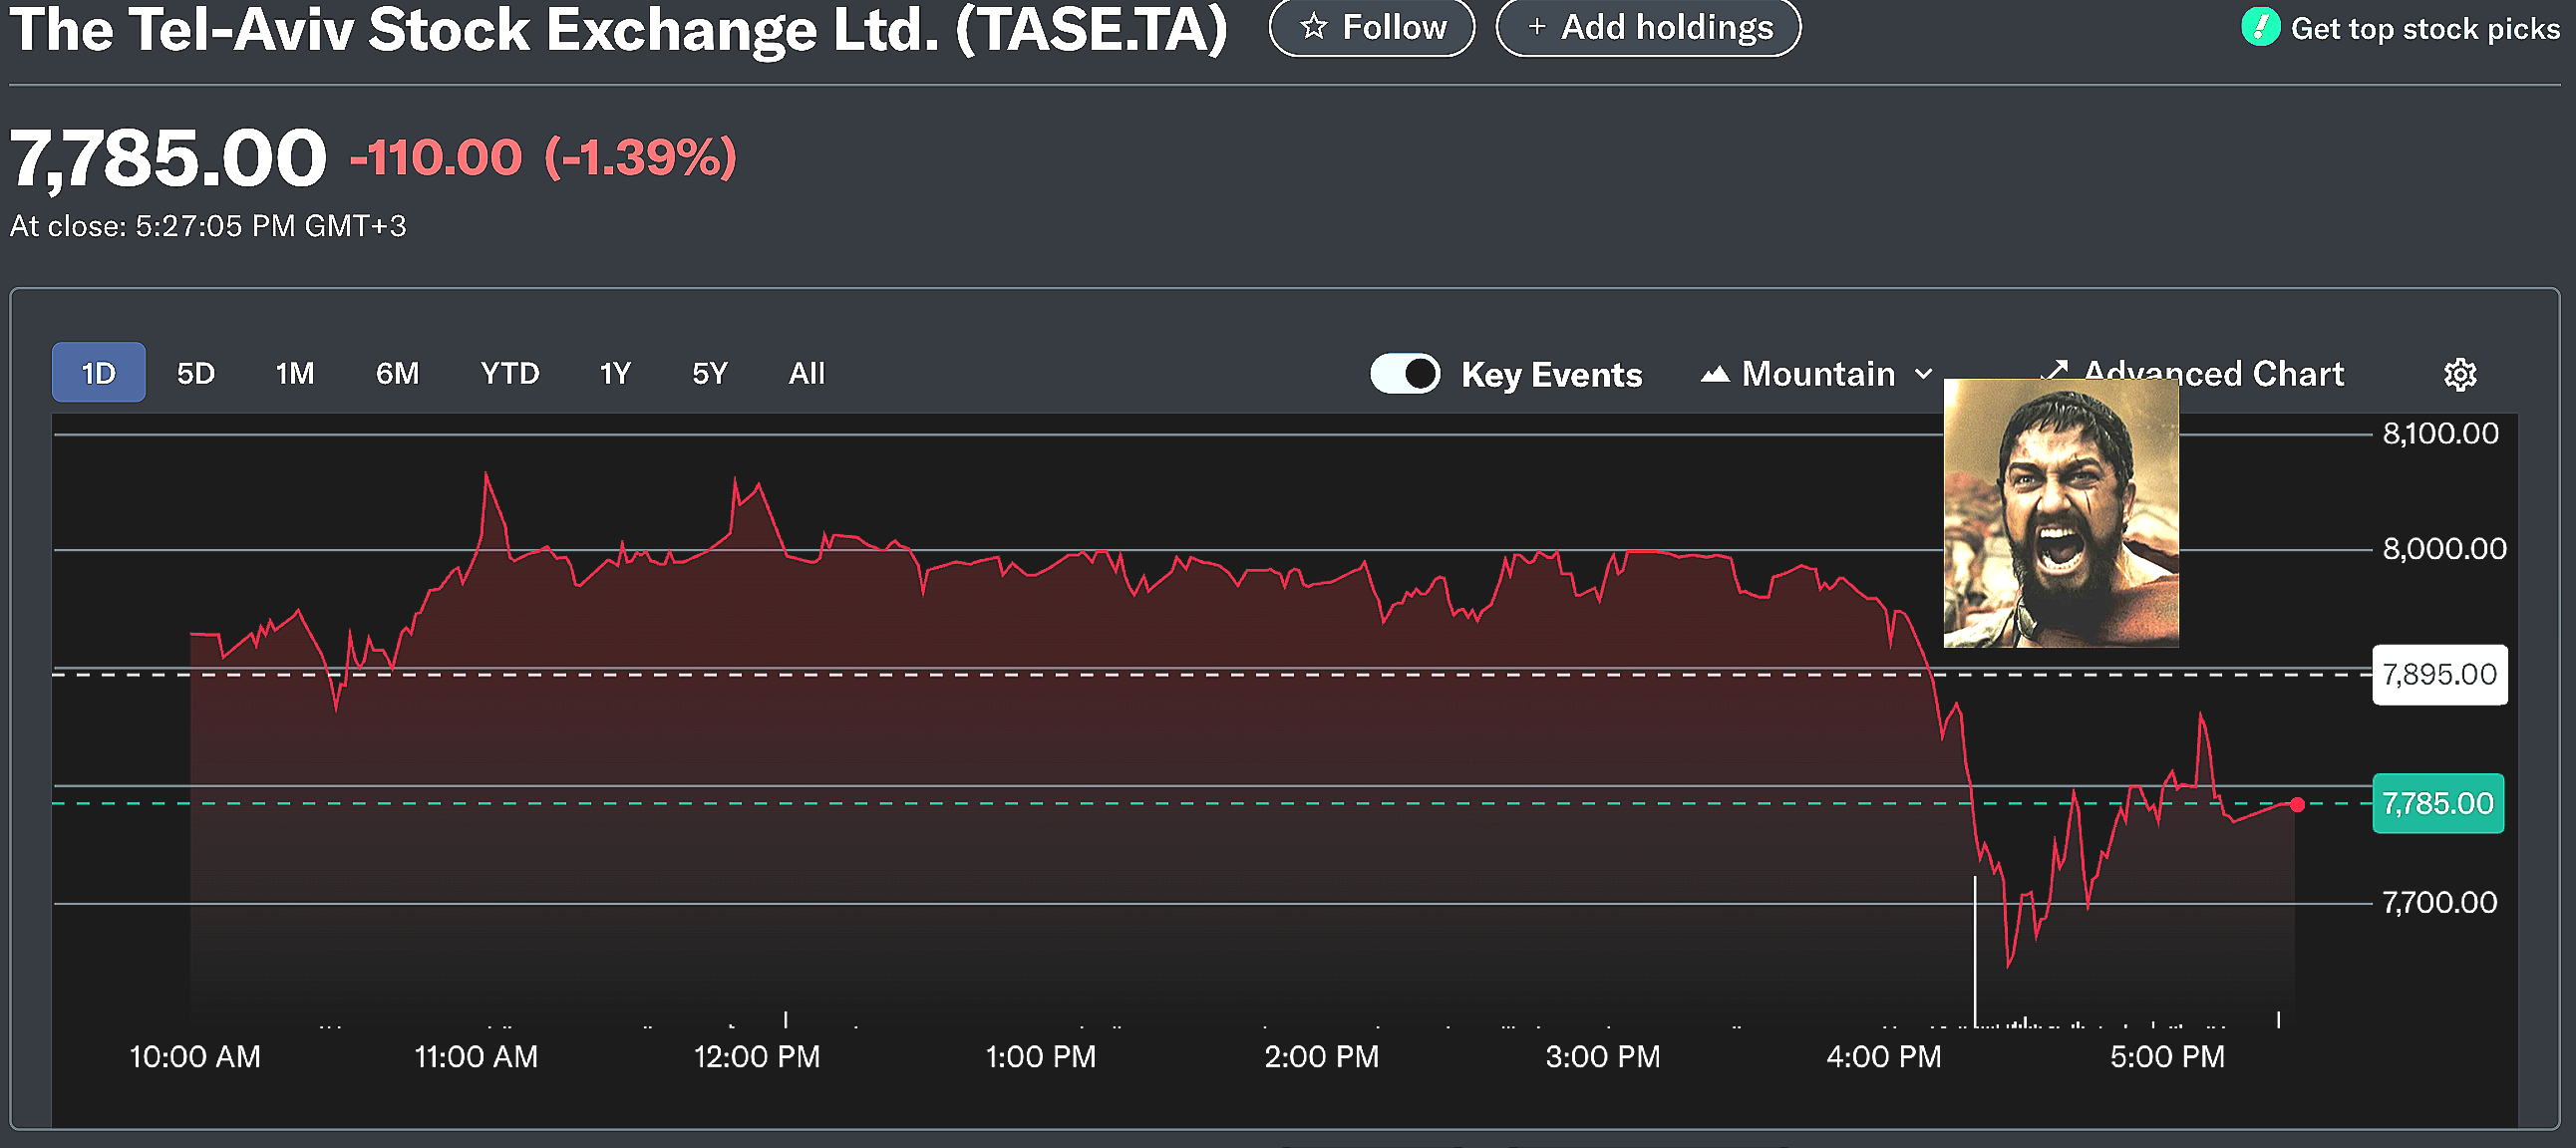Image resolution: width=2576 pixels, height=1148 pixels.
Task: Click the Spartan warrior image thumbnail
Action: click(x=2060, y=513)
